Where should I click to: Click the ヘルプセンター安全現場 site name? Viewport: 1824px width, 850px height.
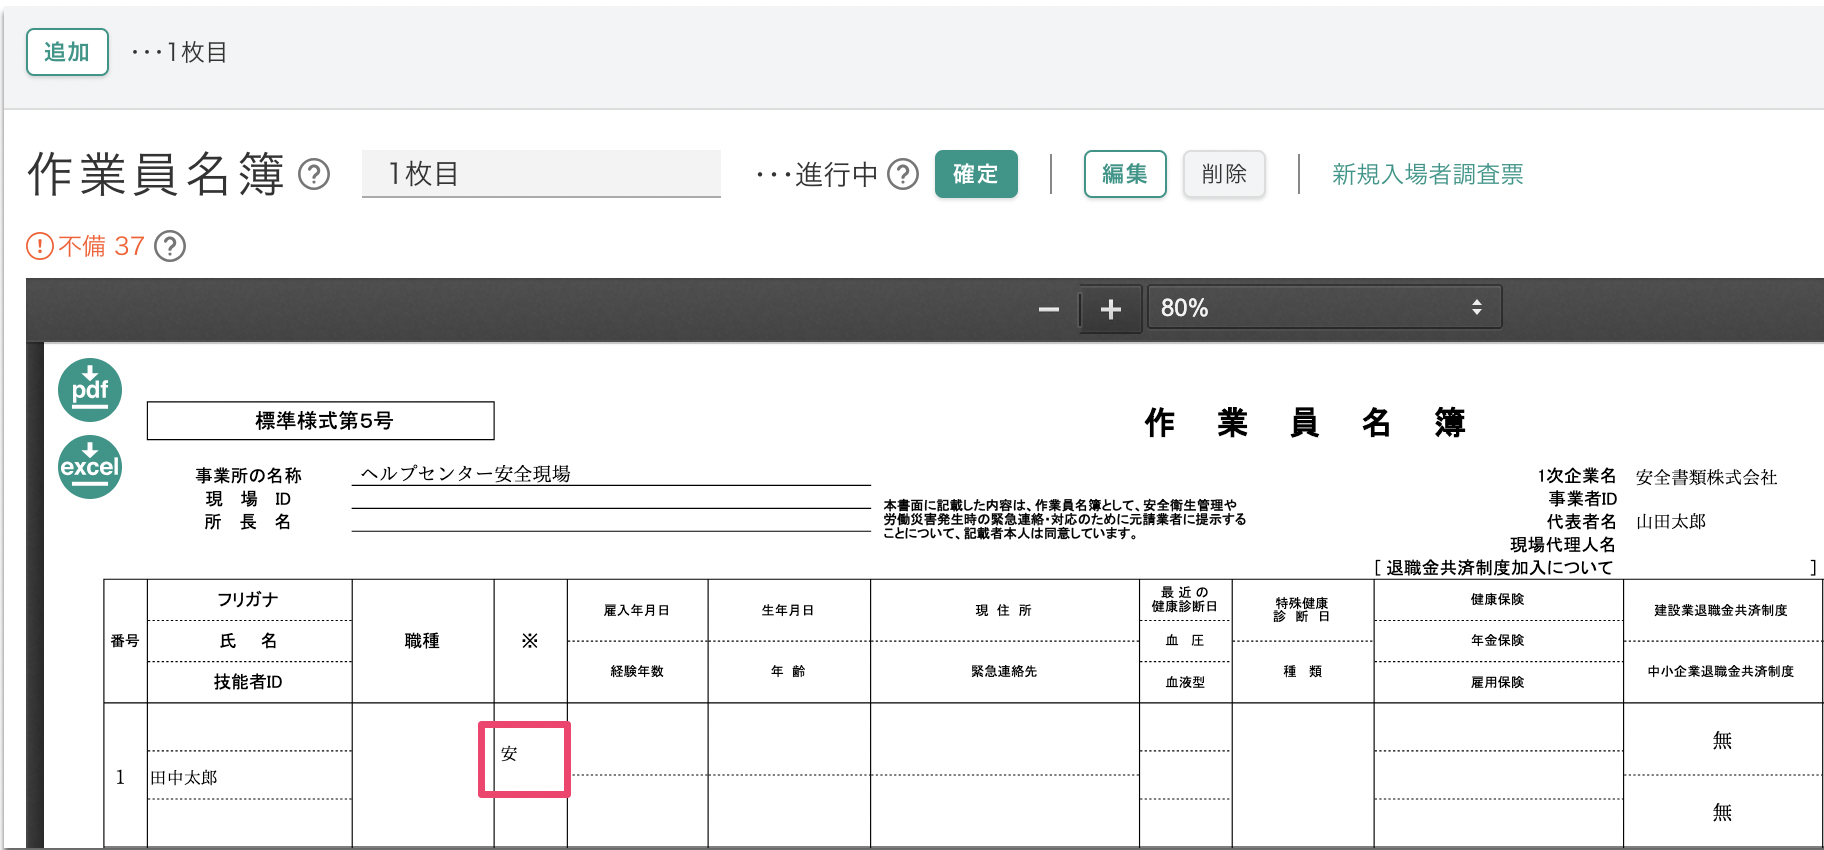[465, 474]
